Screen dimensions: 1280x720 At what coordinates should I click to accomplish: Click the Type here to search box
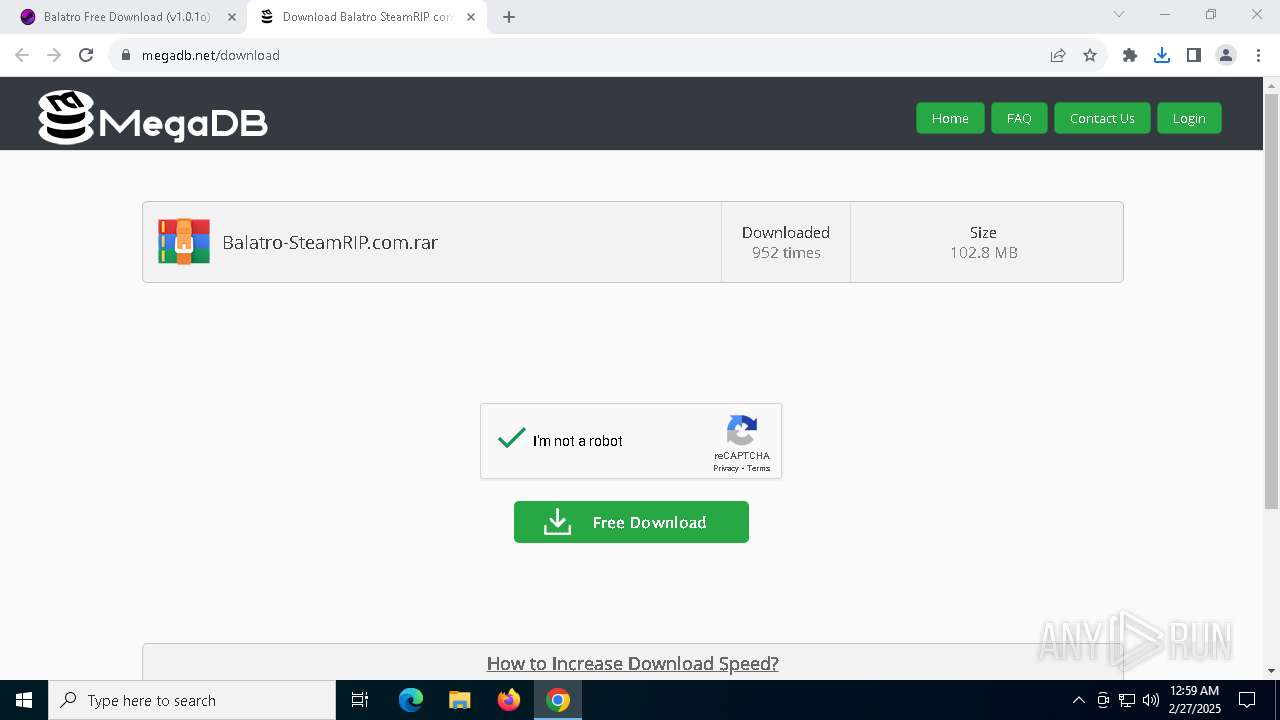(192, 700)
